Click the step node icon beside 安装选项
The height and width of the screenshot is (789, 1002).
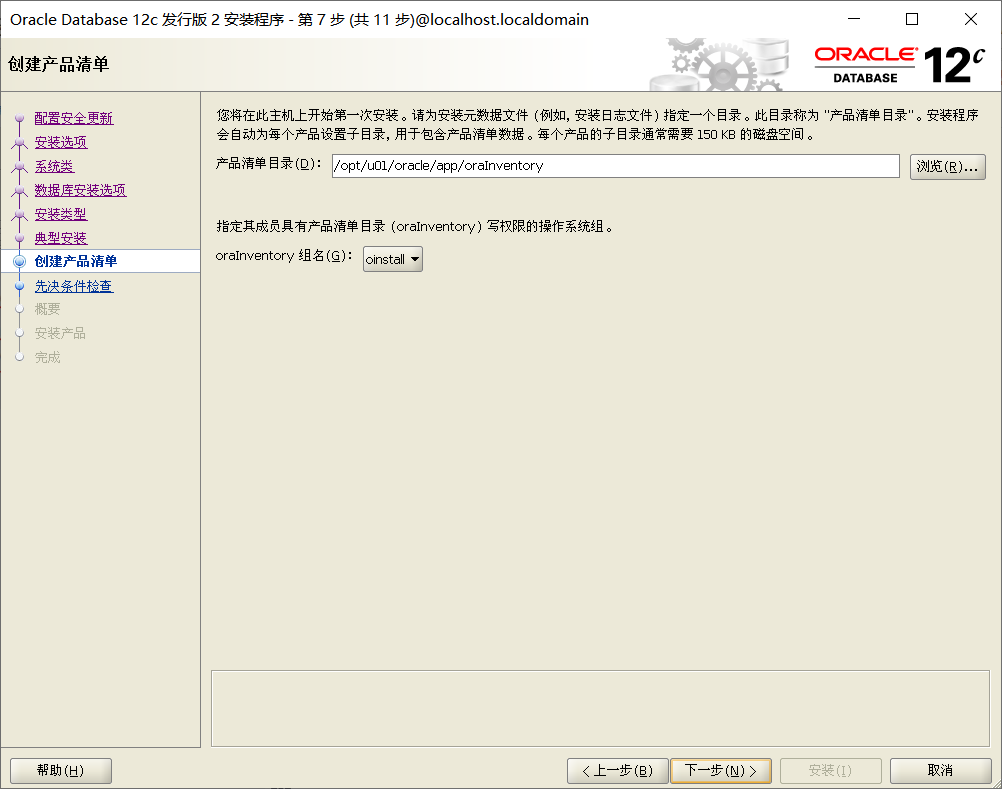(x=20, y=142)
